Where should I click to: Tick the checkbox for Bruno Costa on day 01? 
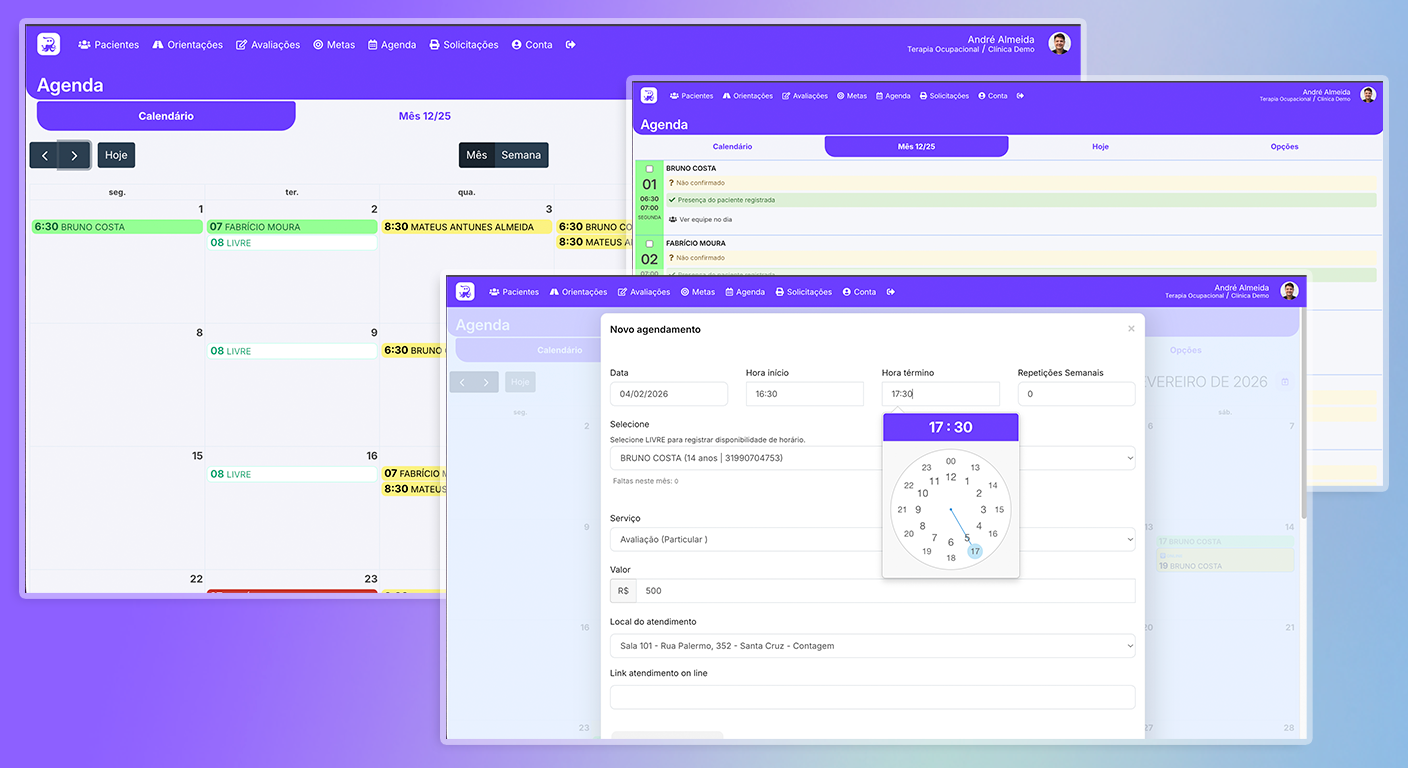point(649,169)
